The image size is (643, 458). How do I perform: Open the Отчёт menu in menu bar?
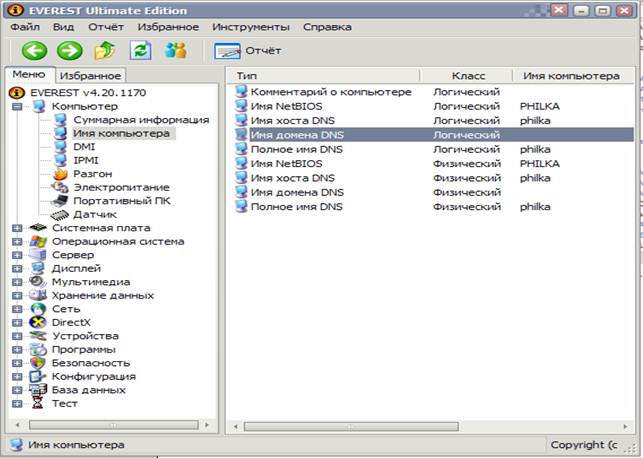(x=106, y=27)
